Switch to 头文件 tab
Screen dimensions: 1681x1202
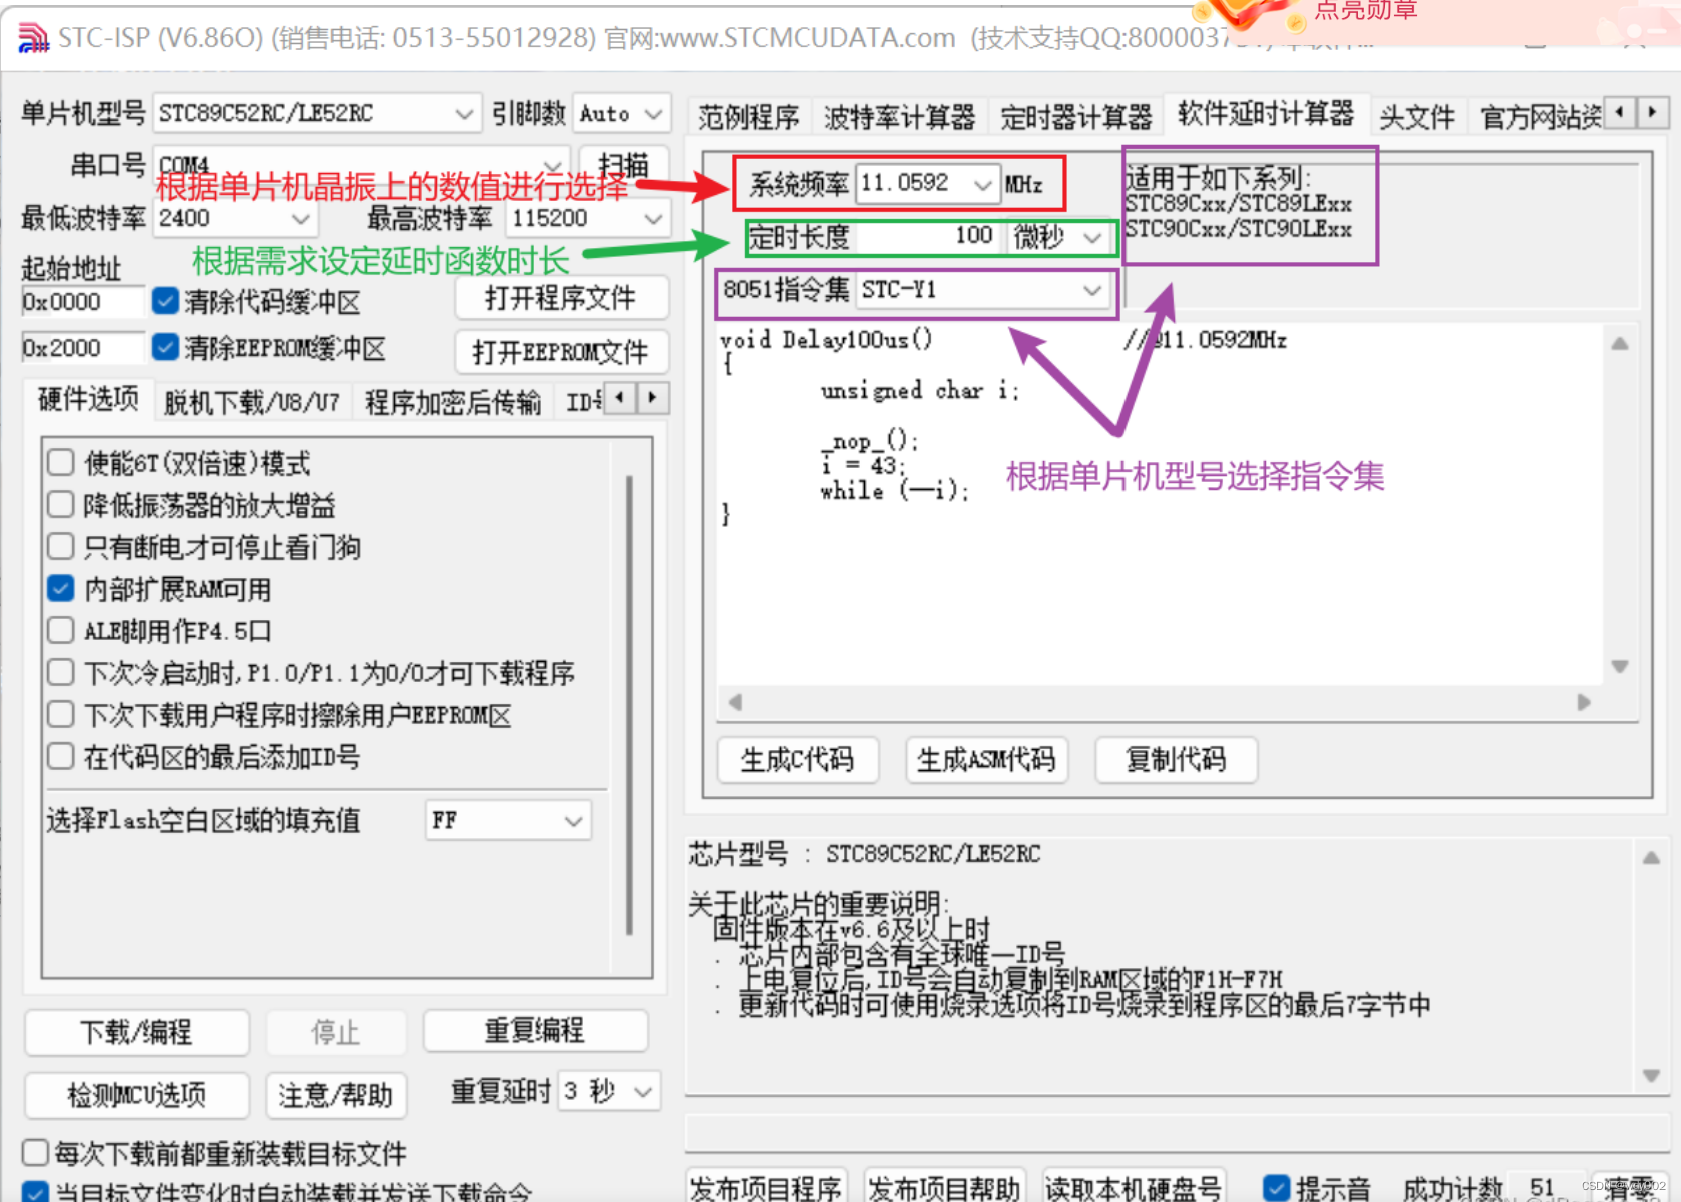coord(1417,118)
